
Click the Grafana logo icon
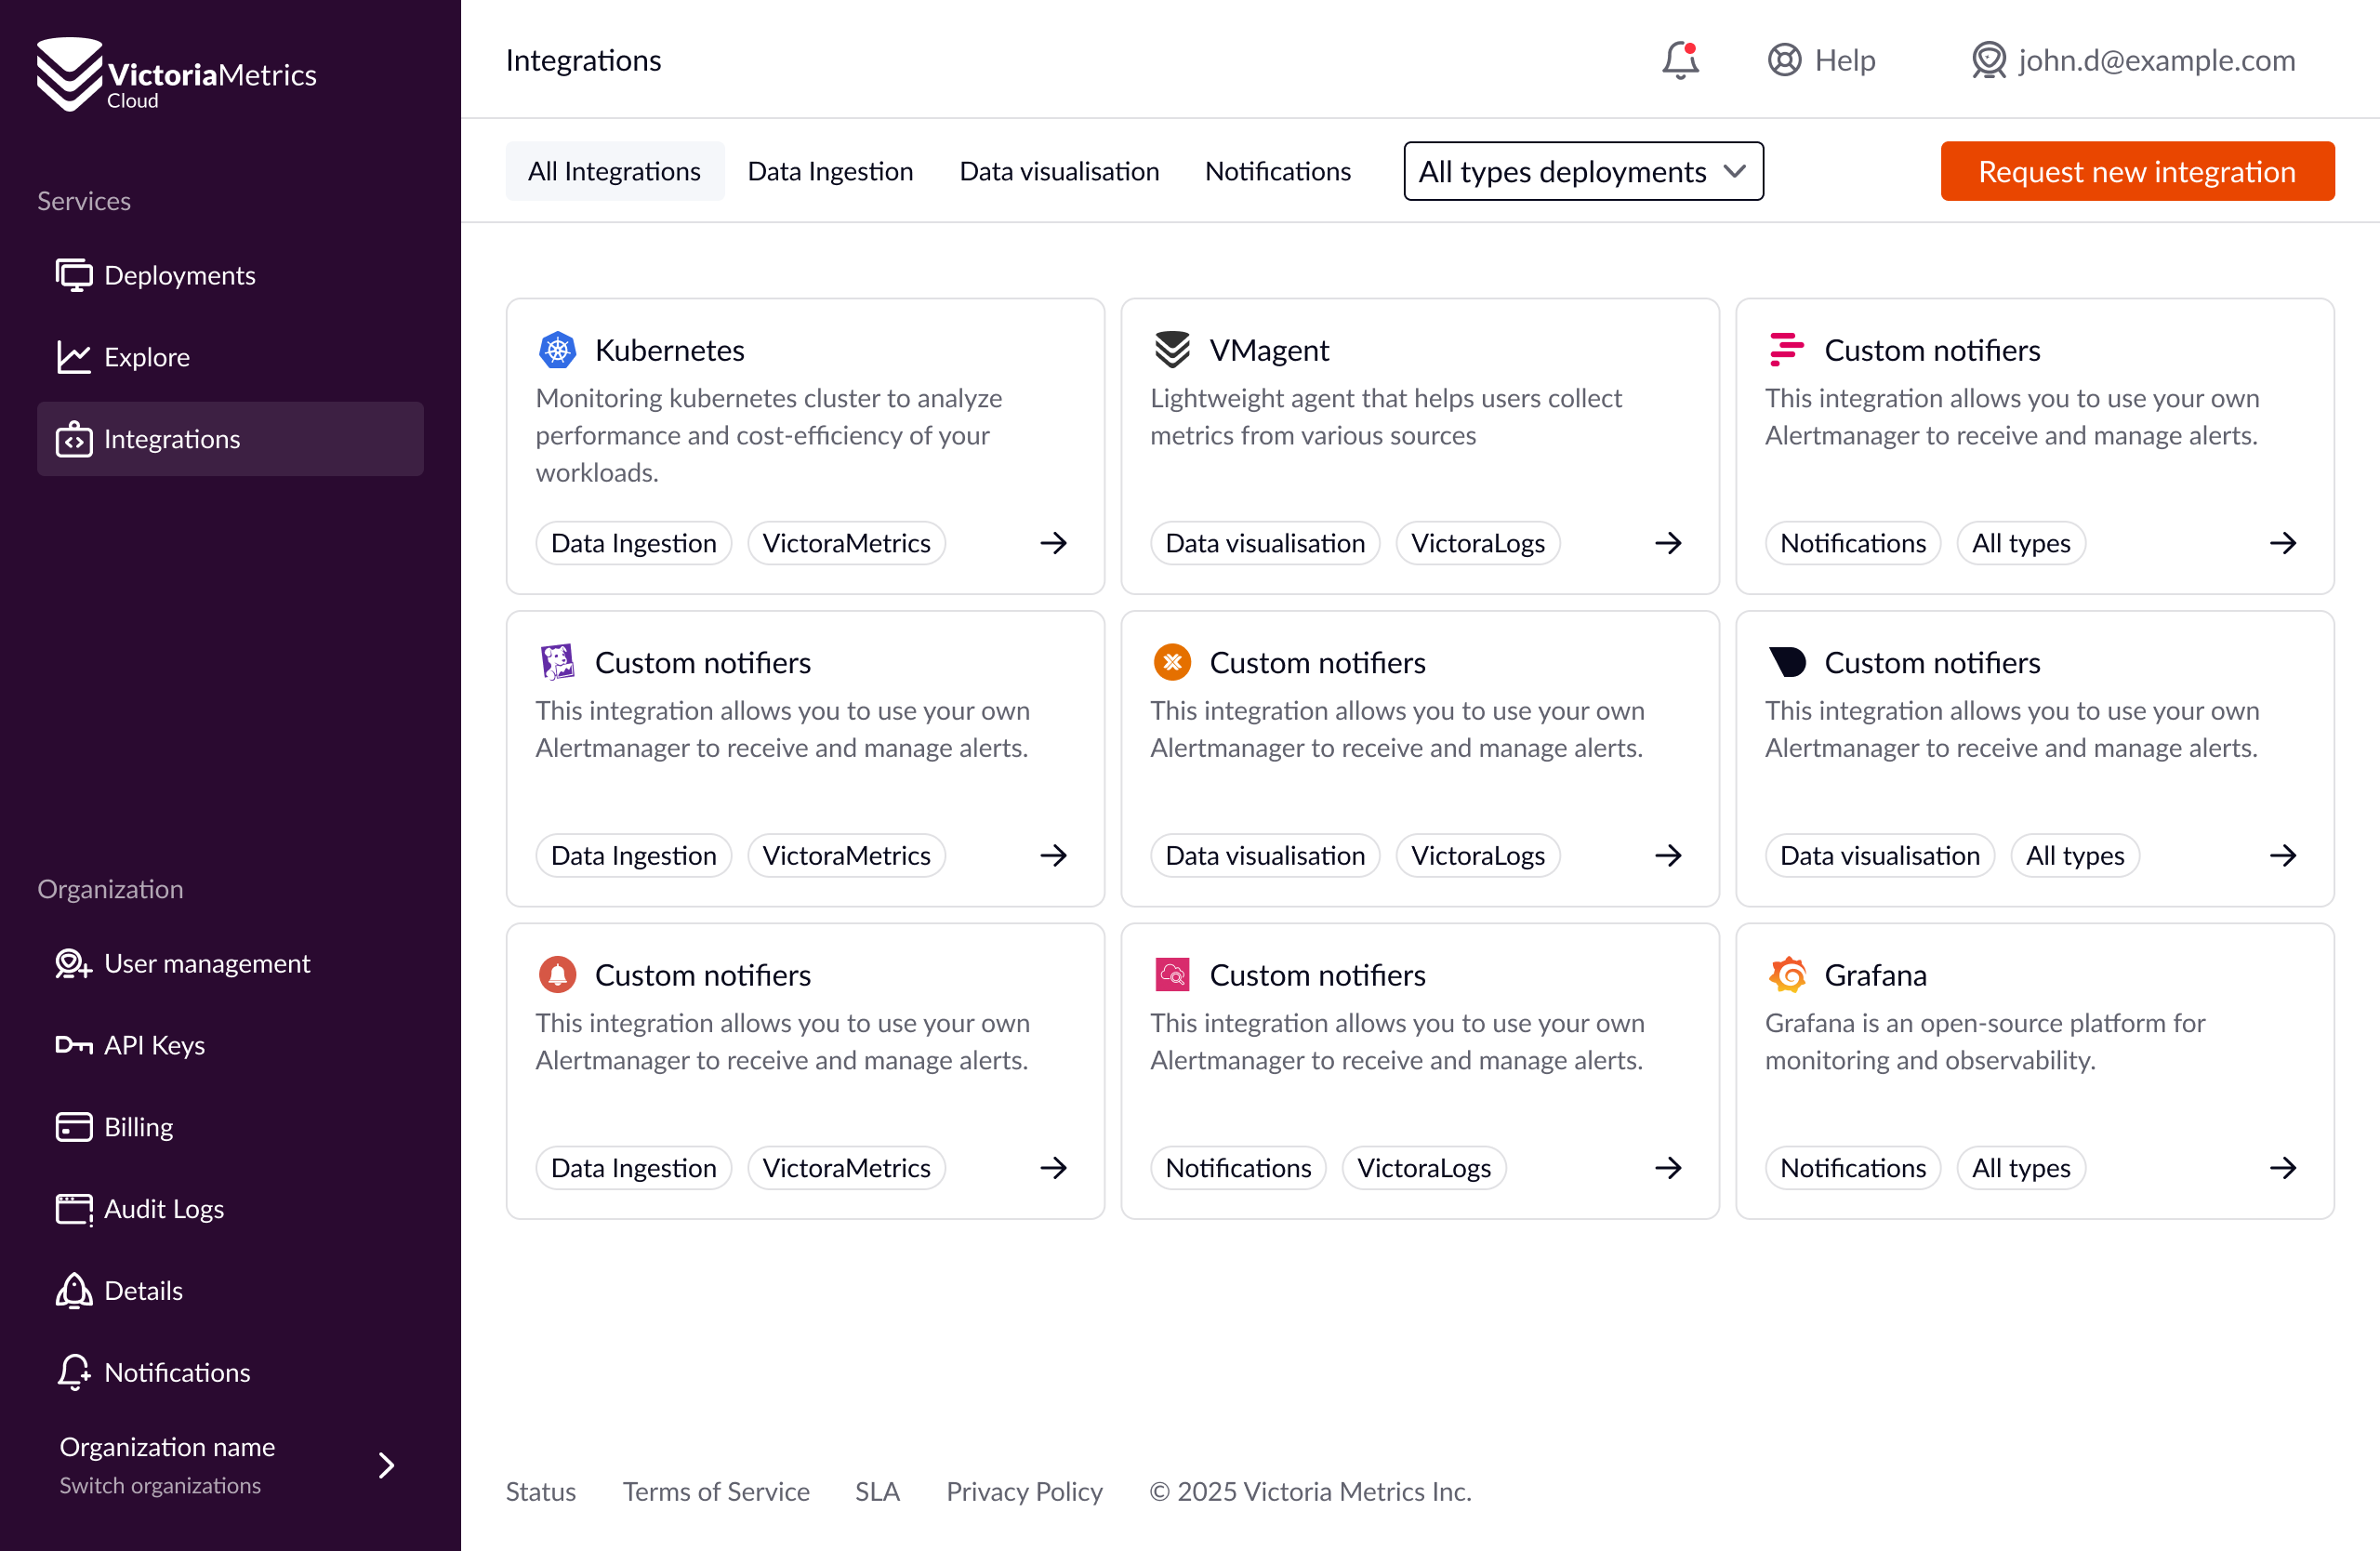[1787, 974]
